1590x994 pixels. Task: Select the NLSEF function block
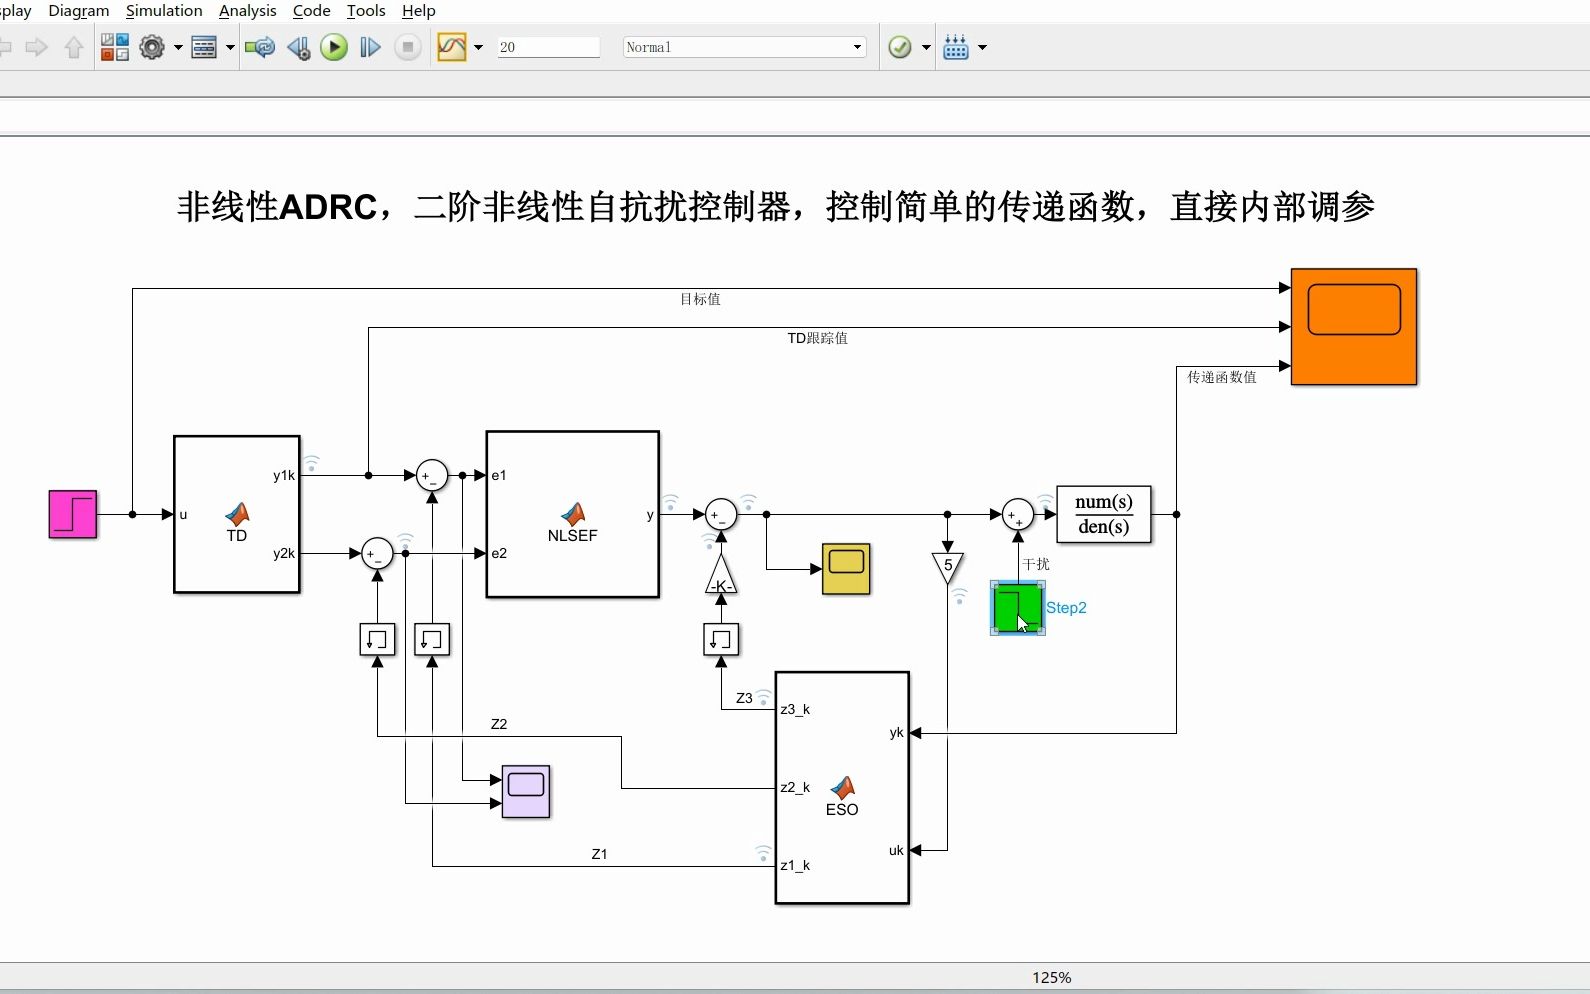[x=573, y=514]
